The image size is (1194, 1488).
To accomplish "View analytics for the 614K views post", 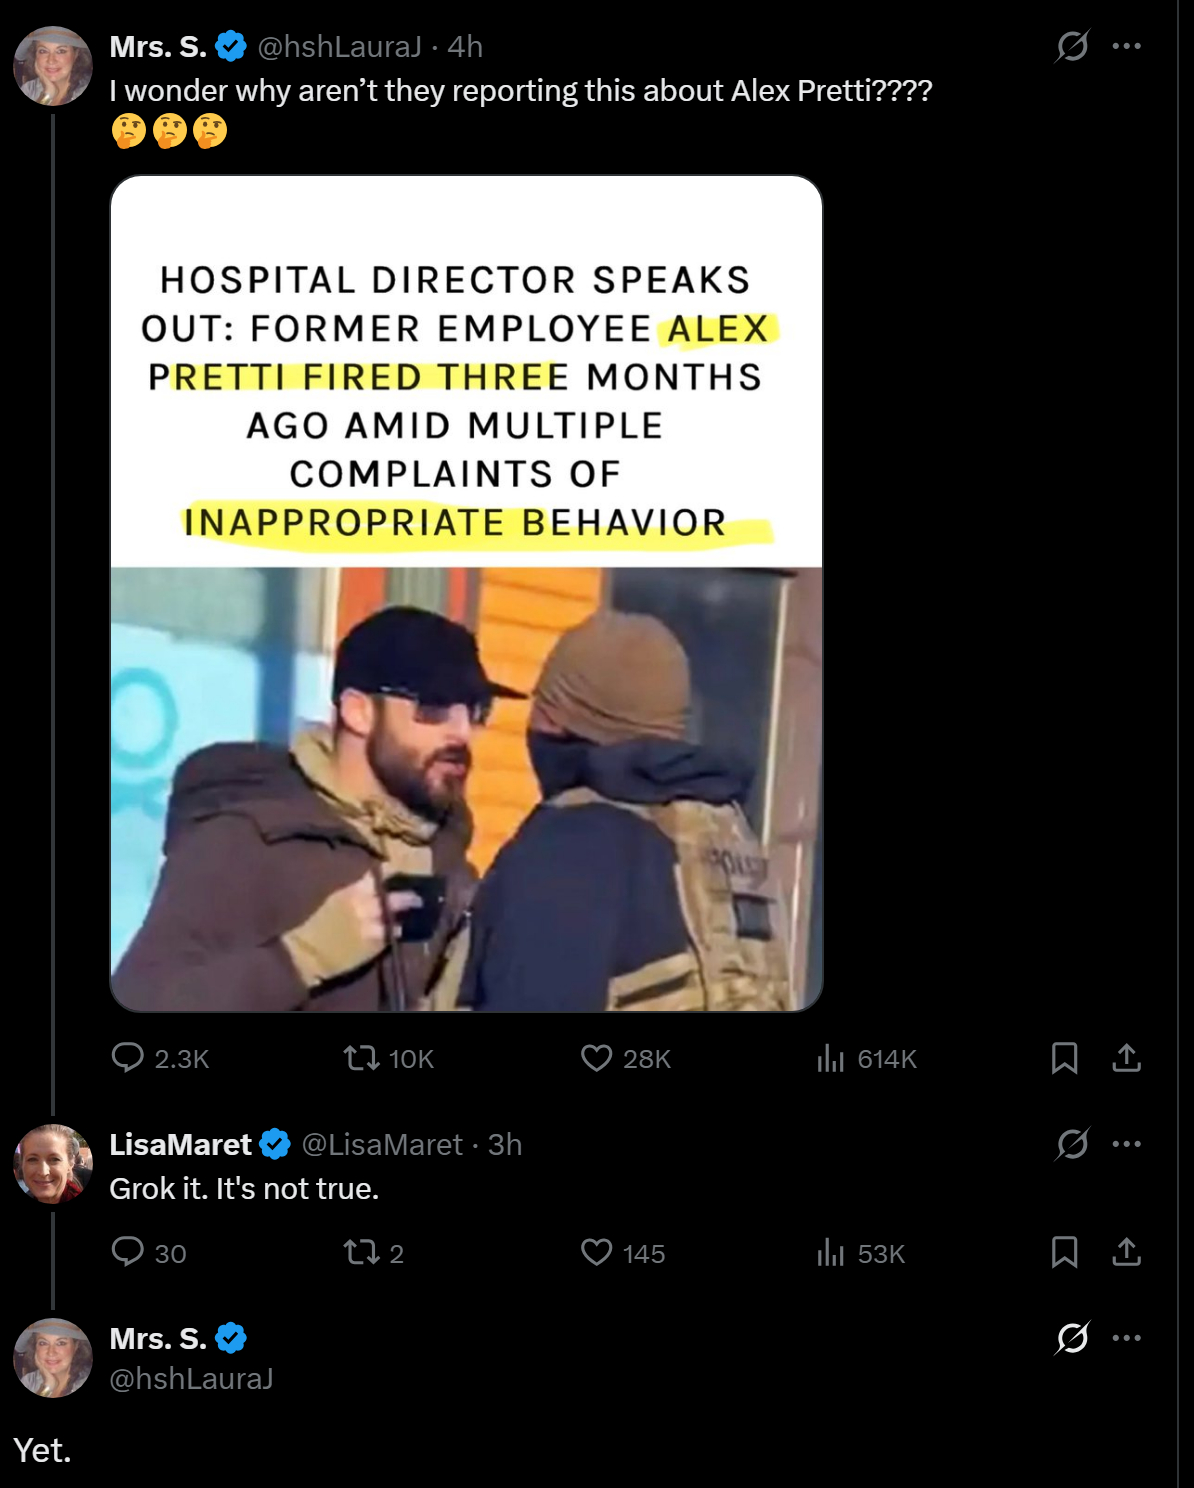I will (x=831, y=1058).
